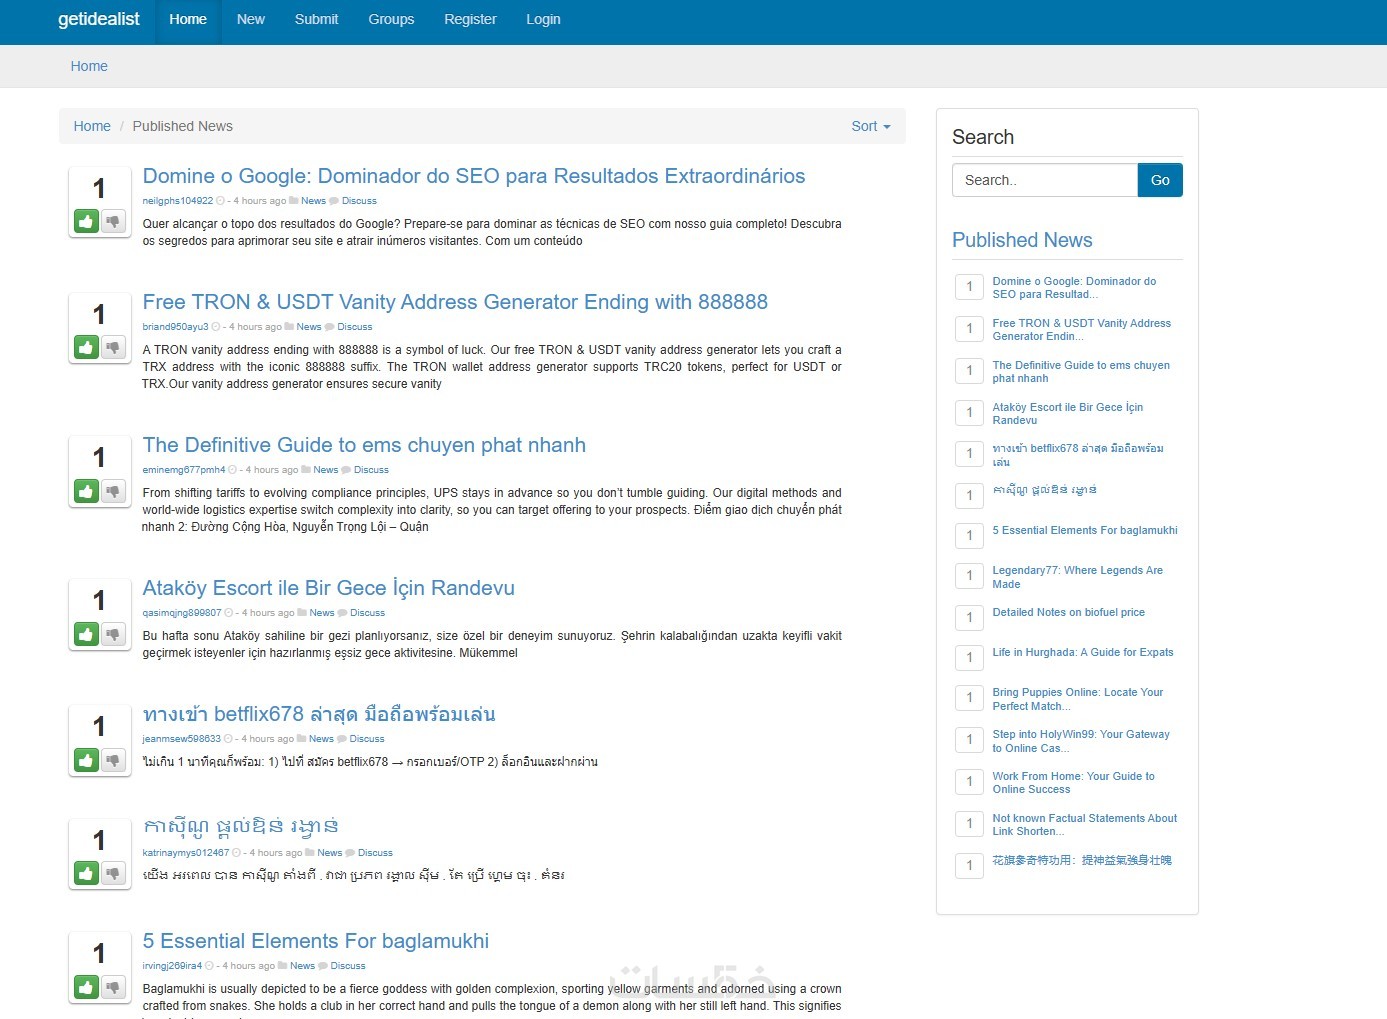Open the Ataköy Escort ile Bir Gece title
Viewport: 1387px width, 1019px height.
tap(328, 588)
